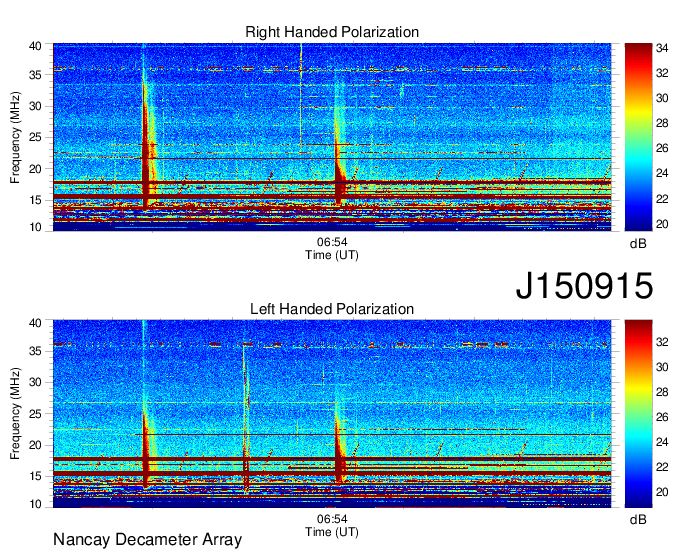Click the 30 MHz tick on right-handed plot
The width and height of the screenshot is (680, 552).
35,106
